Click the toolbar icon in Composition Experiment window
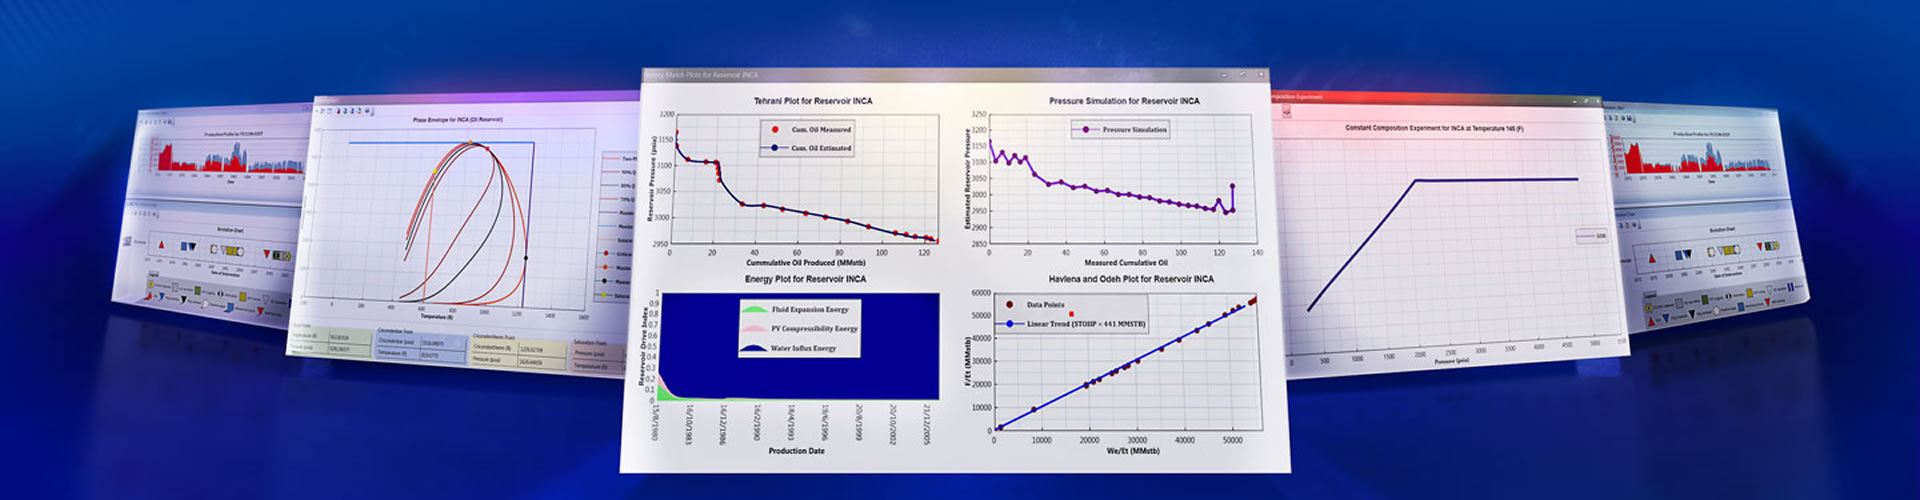 click(1286, 112)
